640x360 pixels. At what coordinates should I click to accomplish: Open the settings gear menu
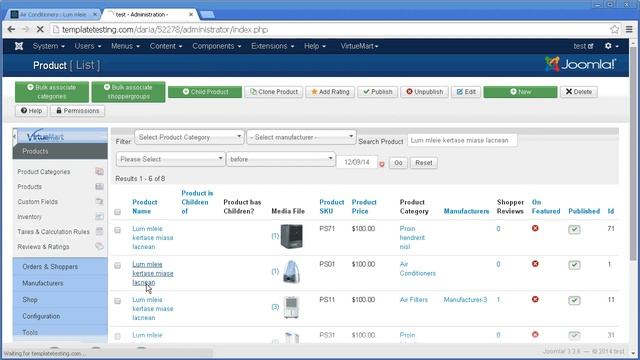611,46
